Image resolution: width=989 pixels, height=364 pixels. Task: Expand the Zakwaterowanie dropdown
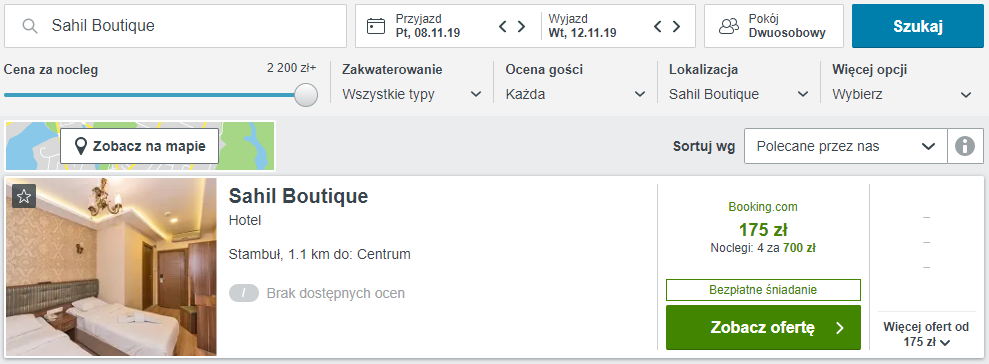[412, 95]
